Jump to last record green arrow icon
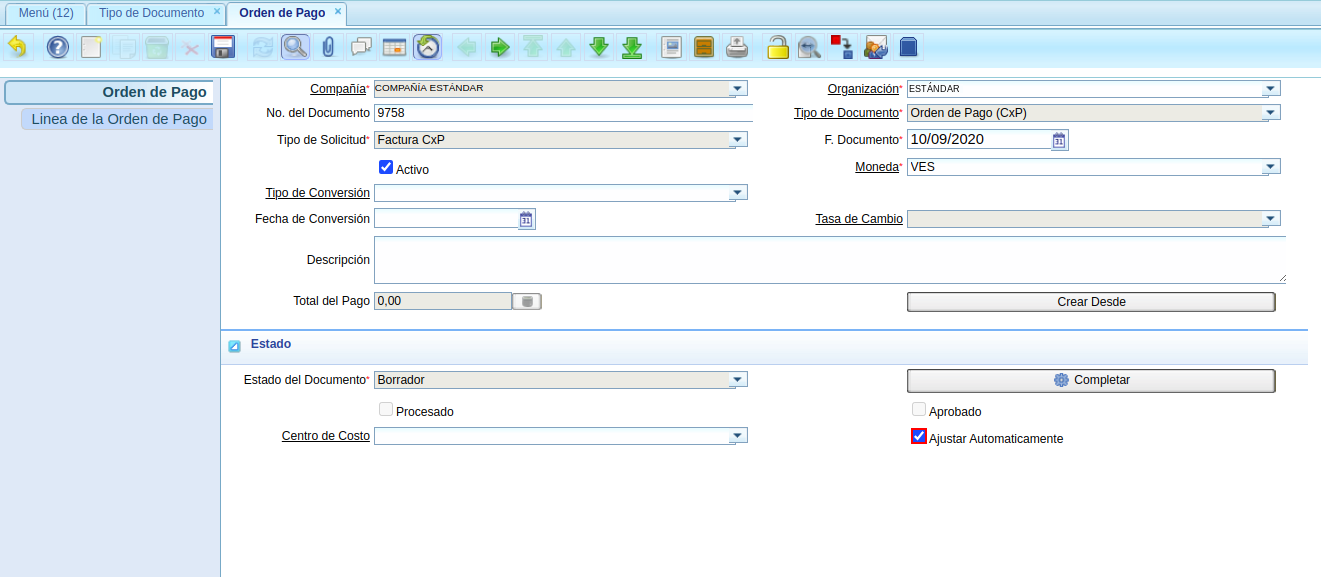The image size is (1321, 577). pos(631,47)
